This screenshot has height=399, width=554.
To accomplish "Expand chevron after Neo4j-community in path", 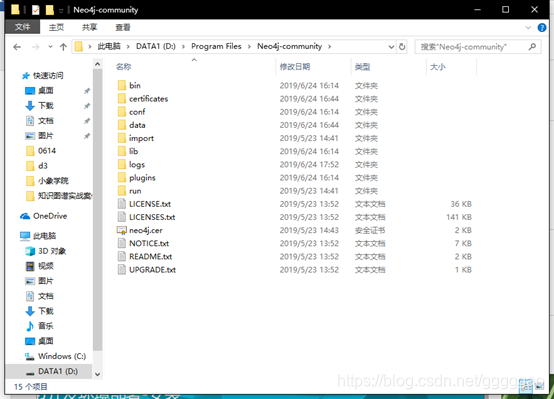I will [x=329, y=47].
